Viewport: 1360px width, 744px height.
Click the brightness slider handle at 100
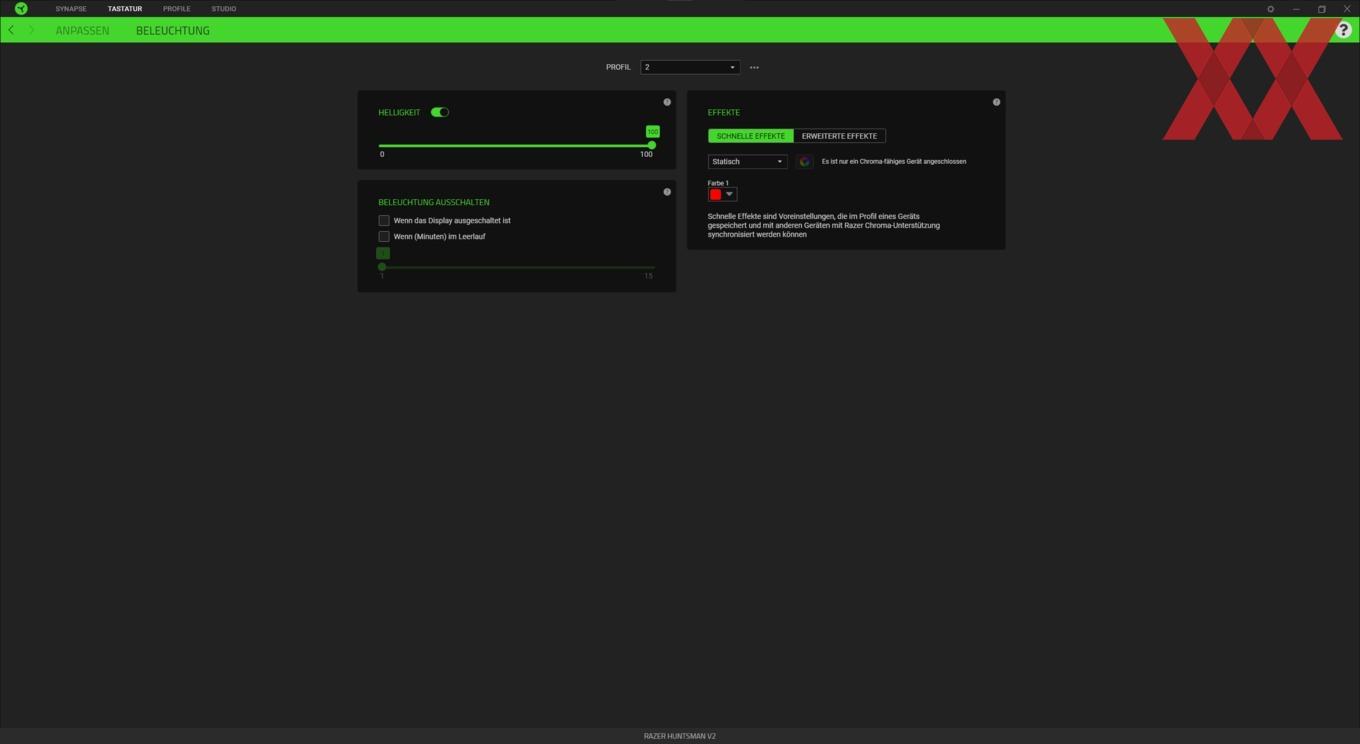pyautogui.click(x=652, y=145)
